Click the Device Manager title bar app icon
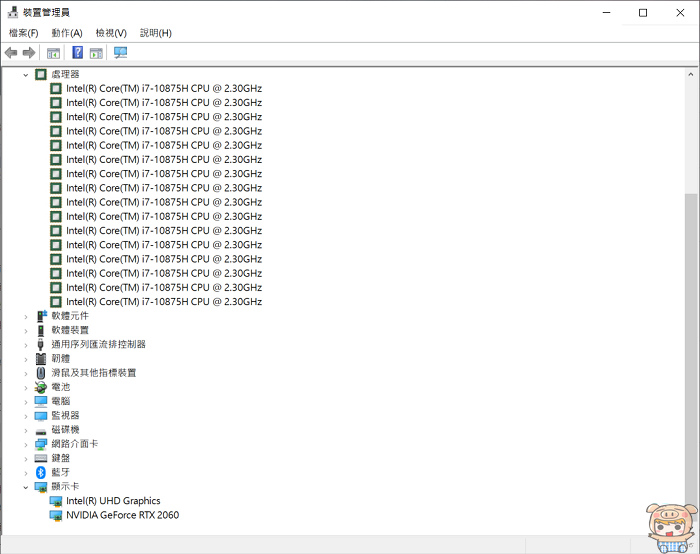Screen dimensions: 700x554 click(x=13, y=12)
